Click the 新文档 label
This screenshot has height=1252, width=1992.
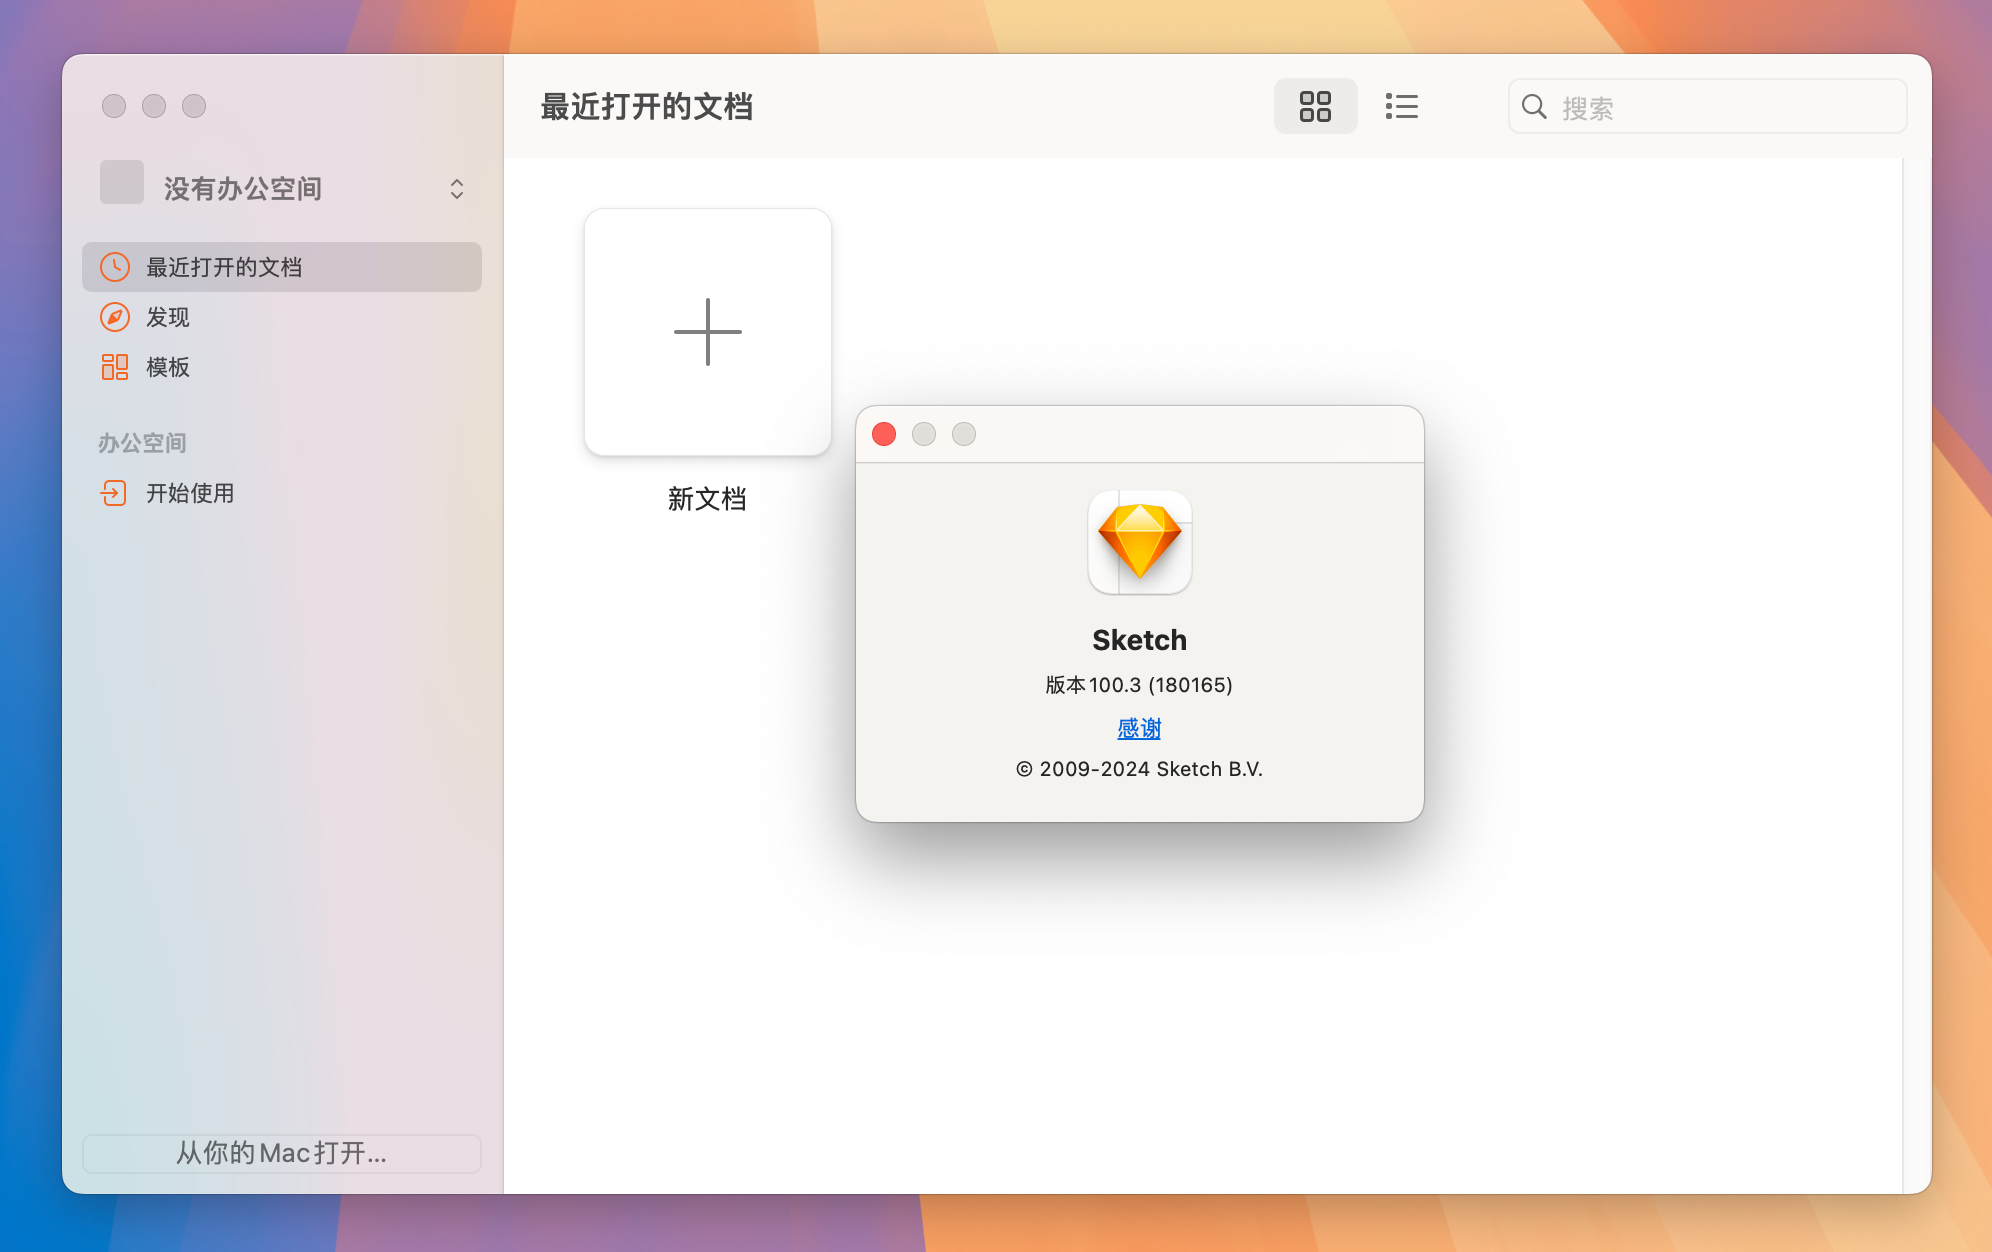pyautogui.click(x=707, y=499)
